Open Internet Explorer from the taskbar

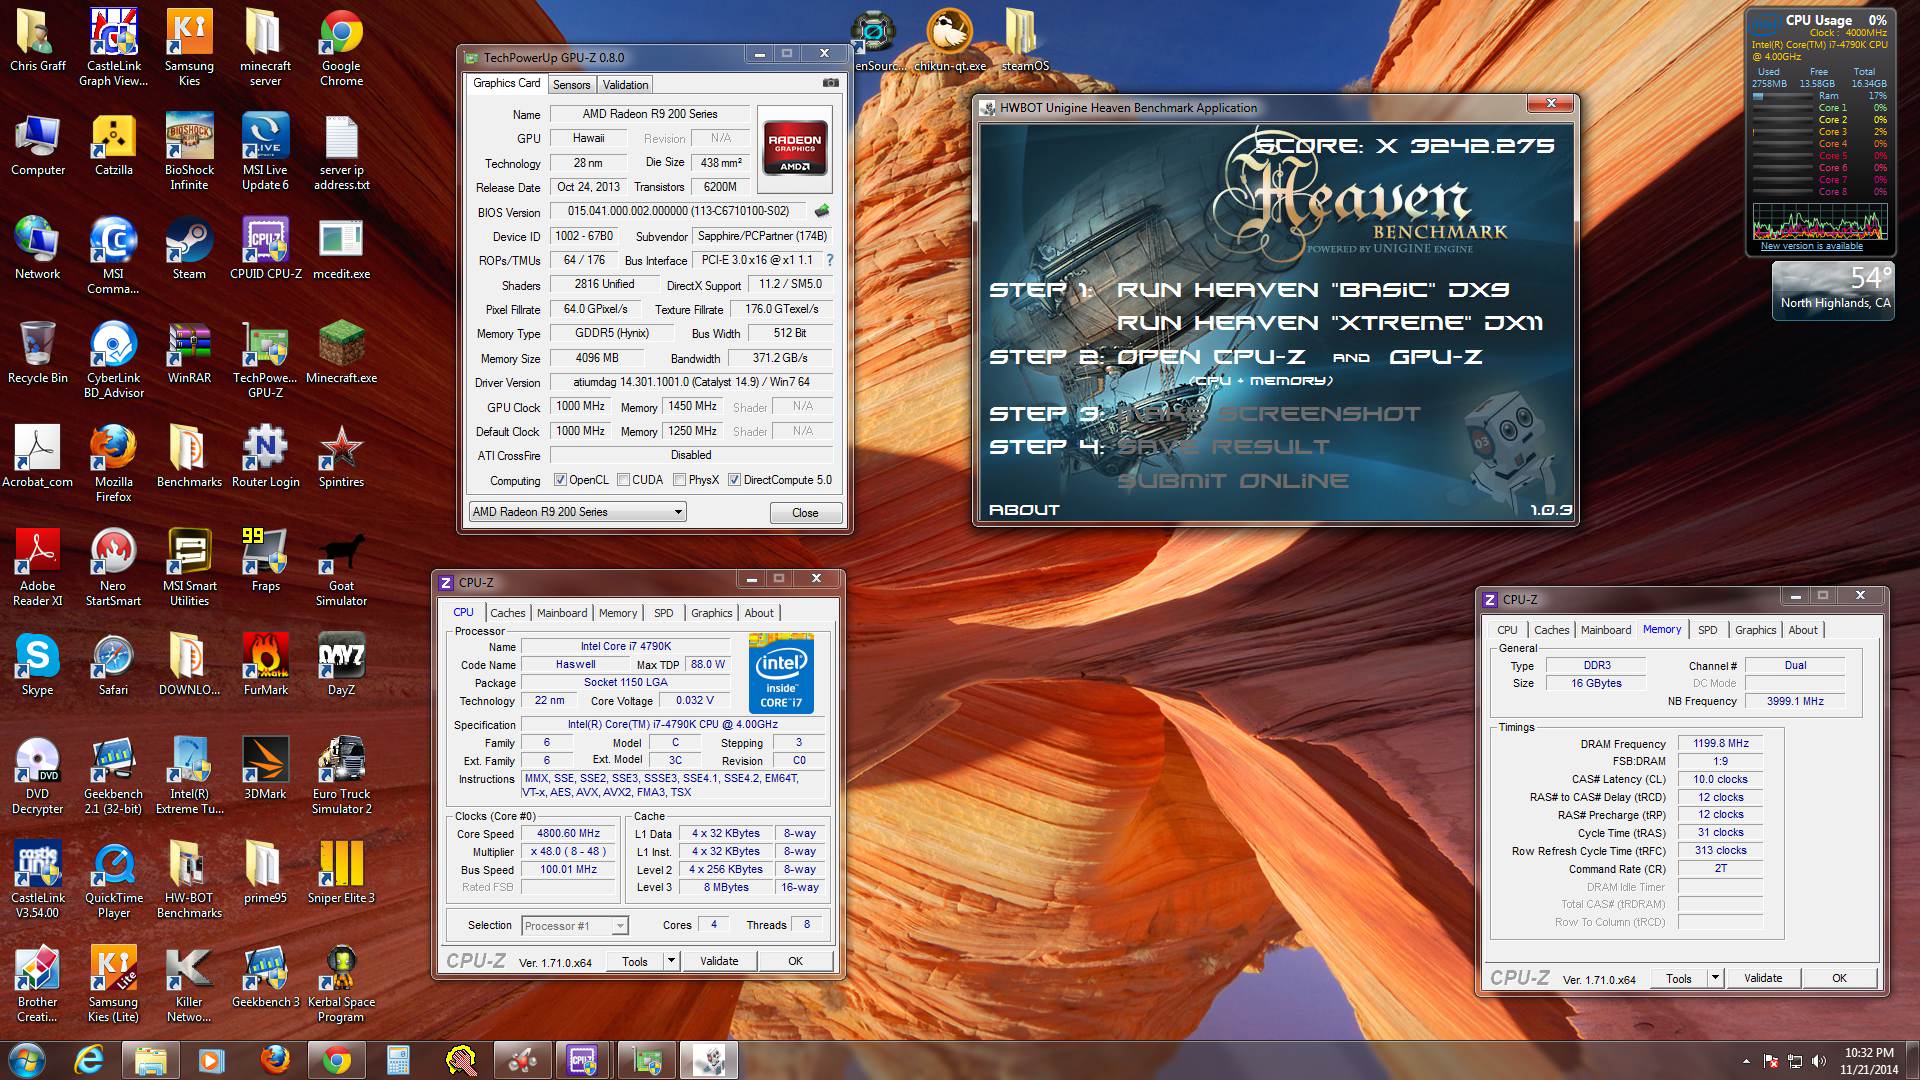click(88, 1060)
